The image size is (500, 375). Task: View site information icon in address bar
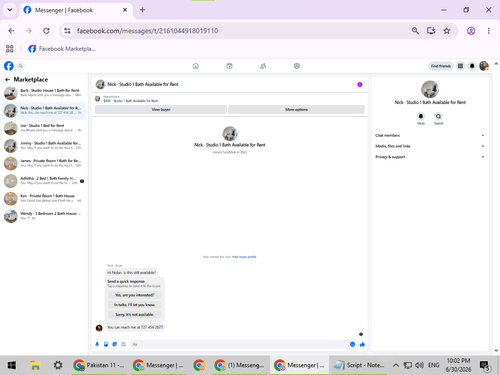coord(67,31)
